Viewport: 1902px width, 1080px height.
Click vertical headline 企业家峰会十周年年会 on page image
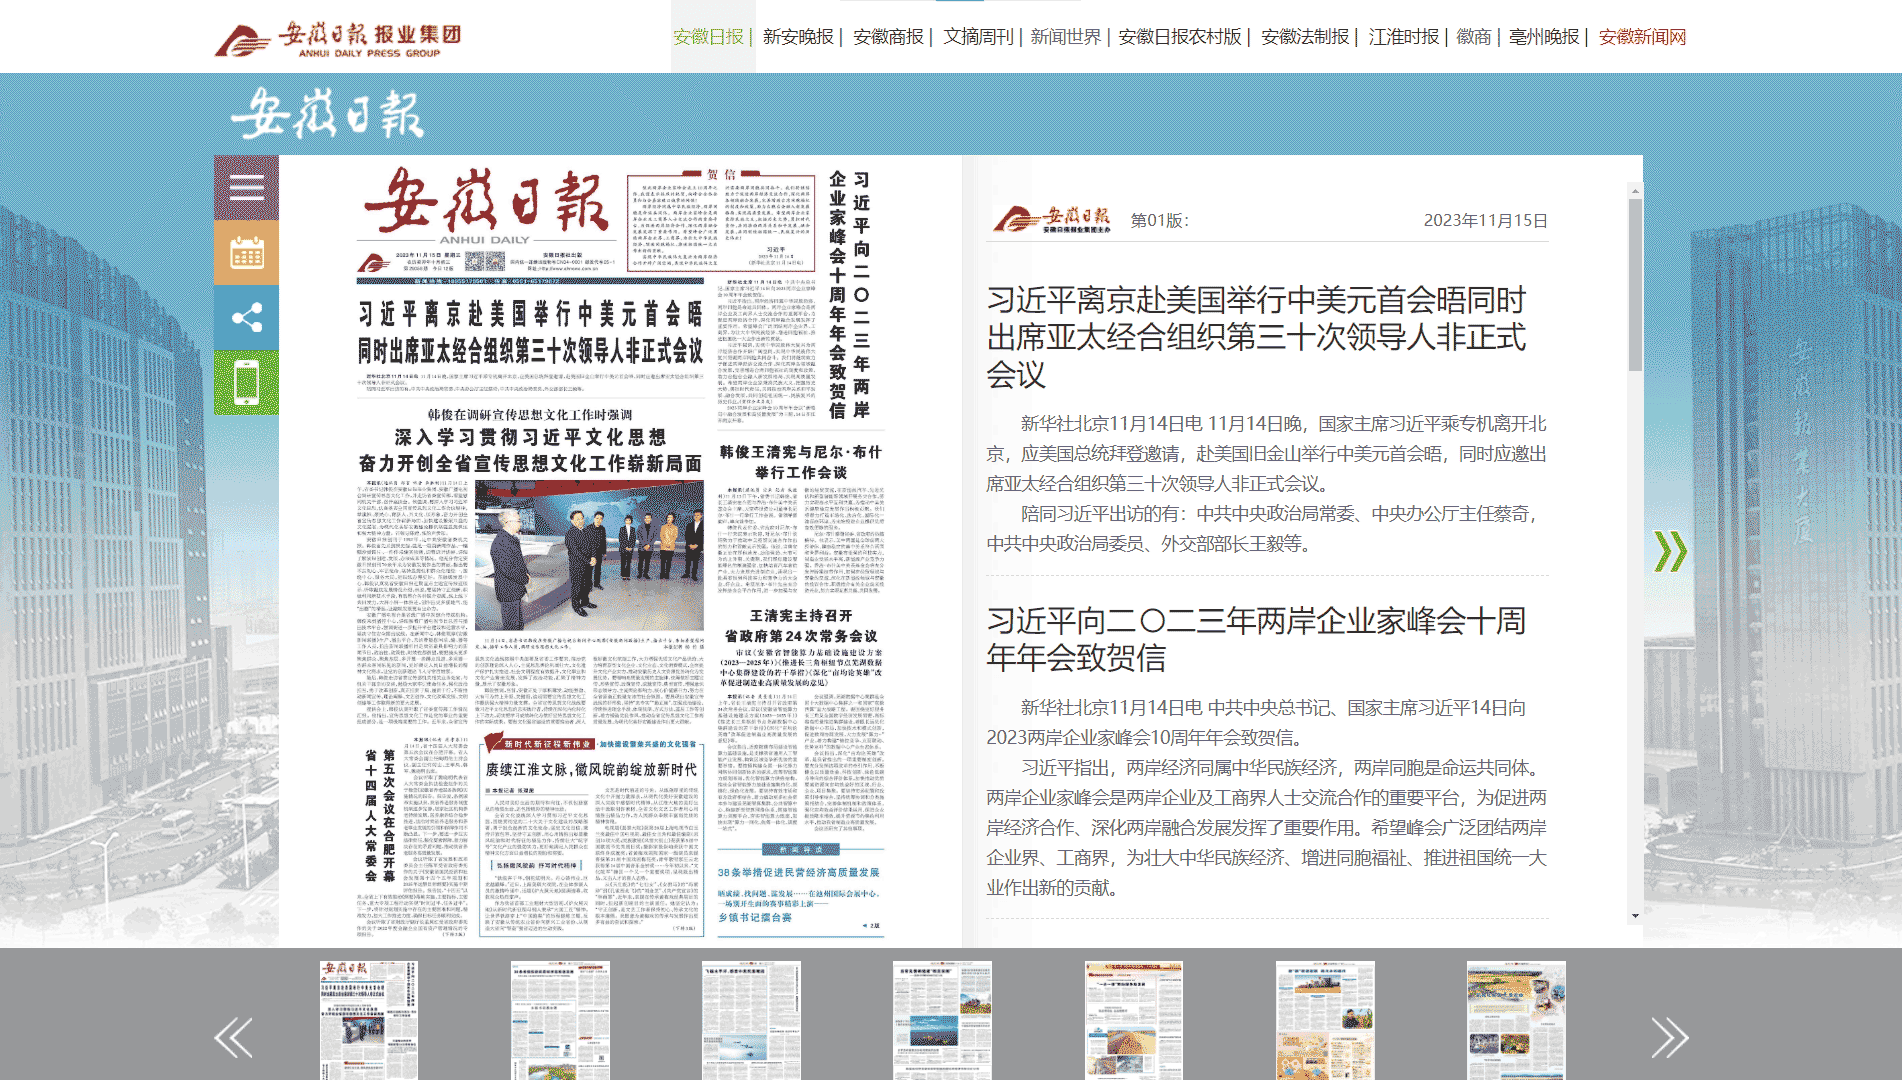837,295
